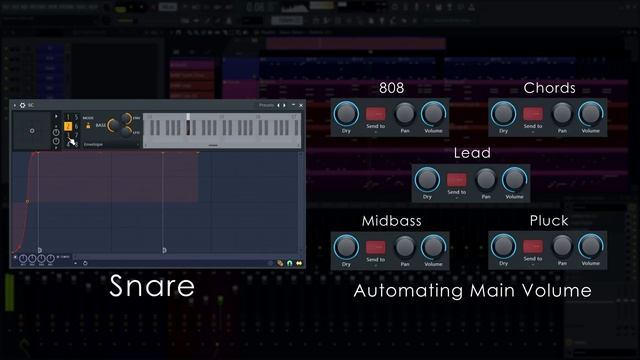Open the 808 Send to button
Viewport: 640px width, 360px height.
pos(376,114)
